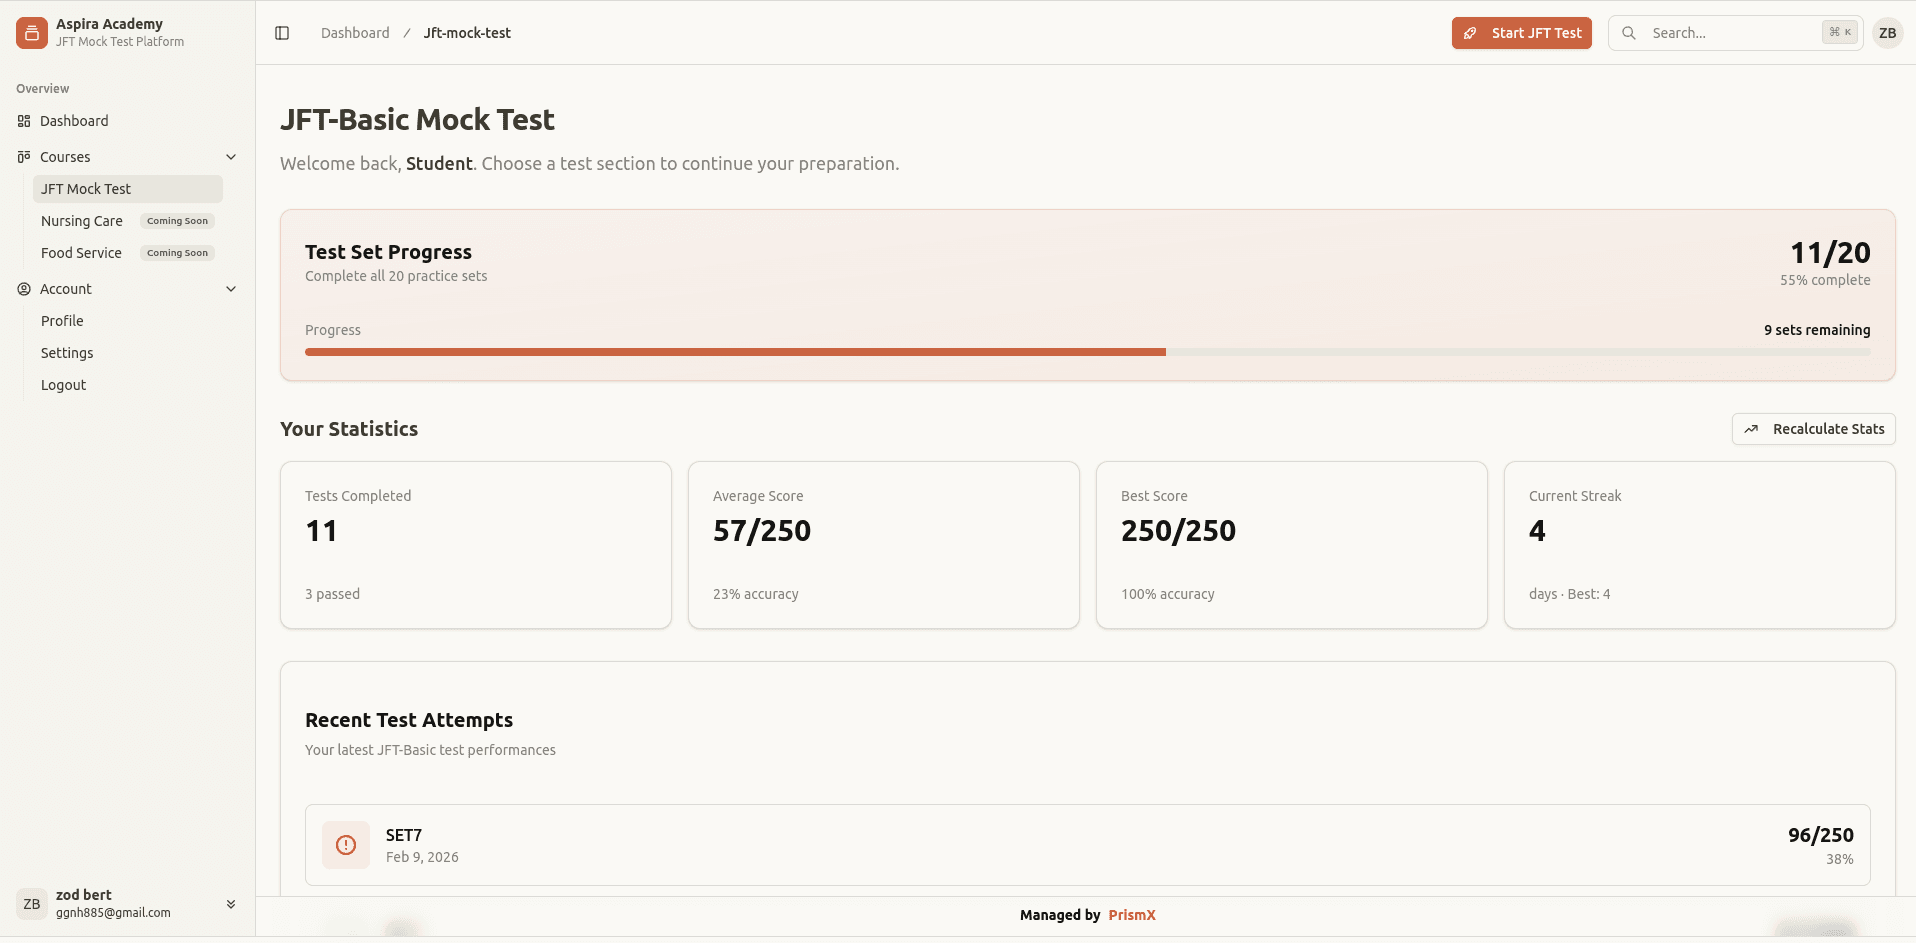Open the PrismX link in footer
The width and height of the screenshot is (1916, 943).
(1132, 915)
